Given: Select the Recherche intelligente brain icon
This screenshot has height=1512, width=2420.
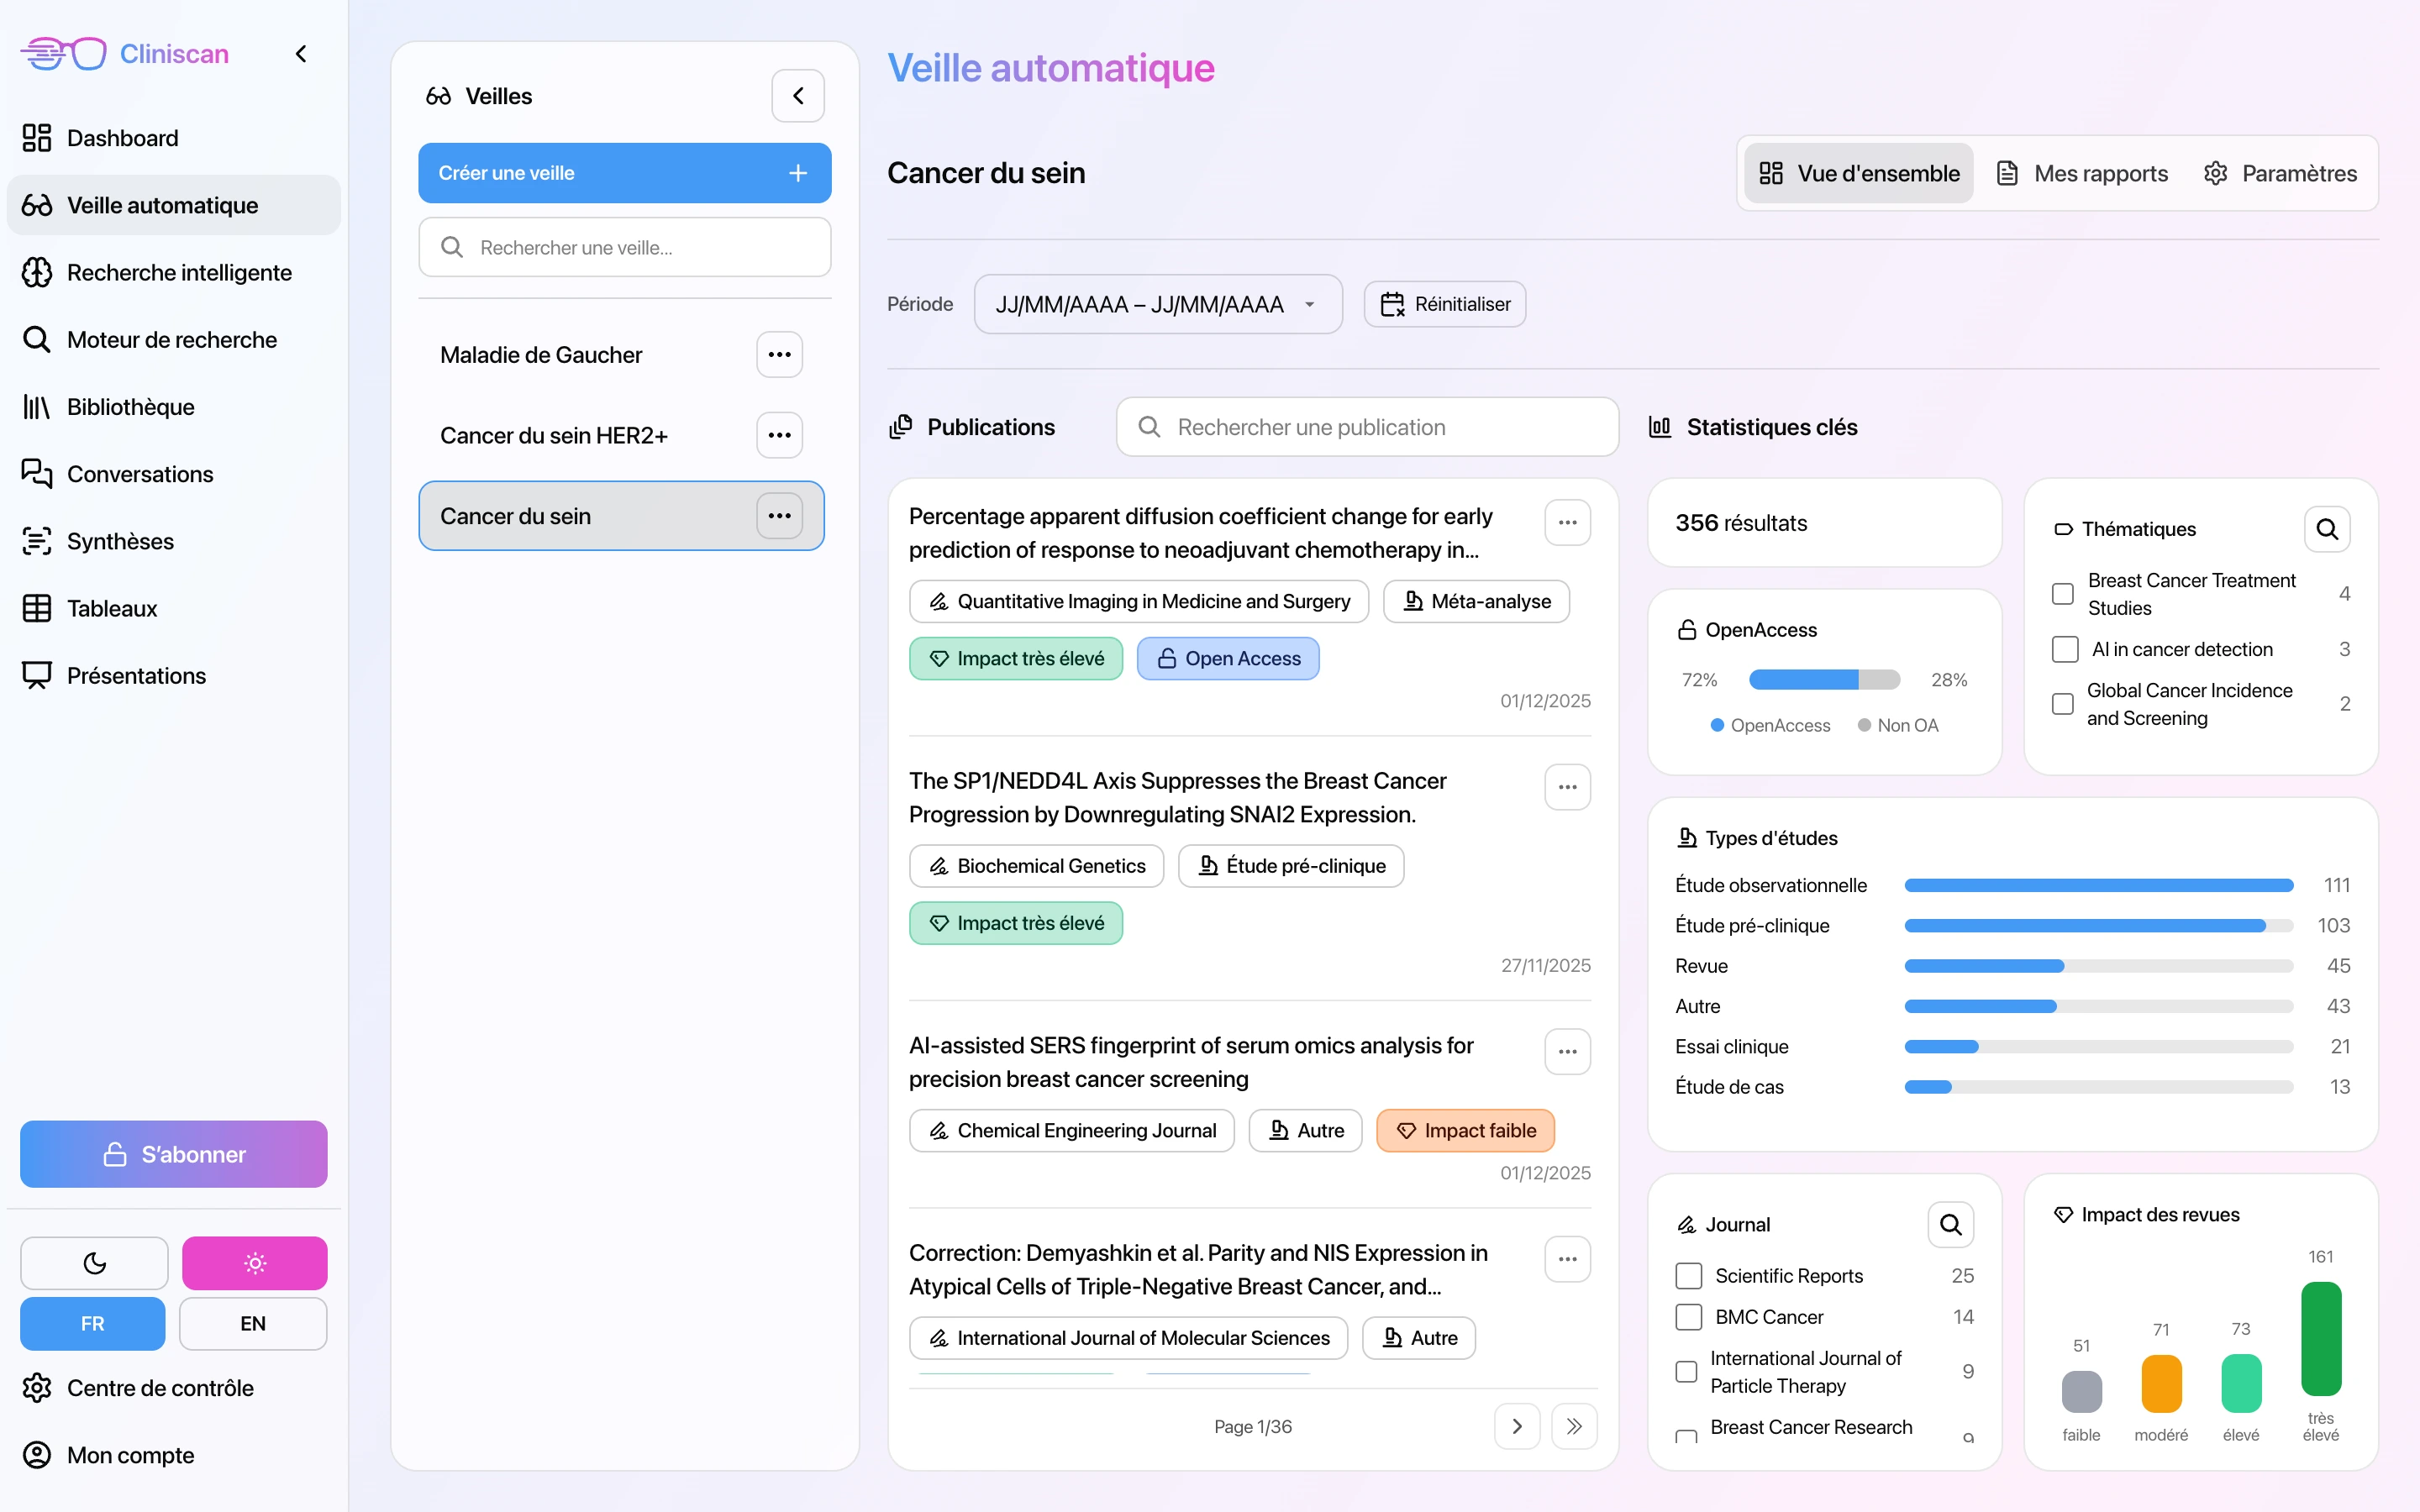Looking at the screenshot, I should (38, 272).
